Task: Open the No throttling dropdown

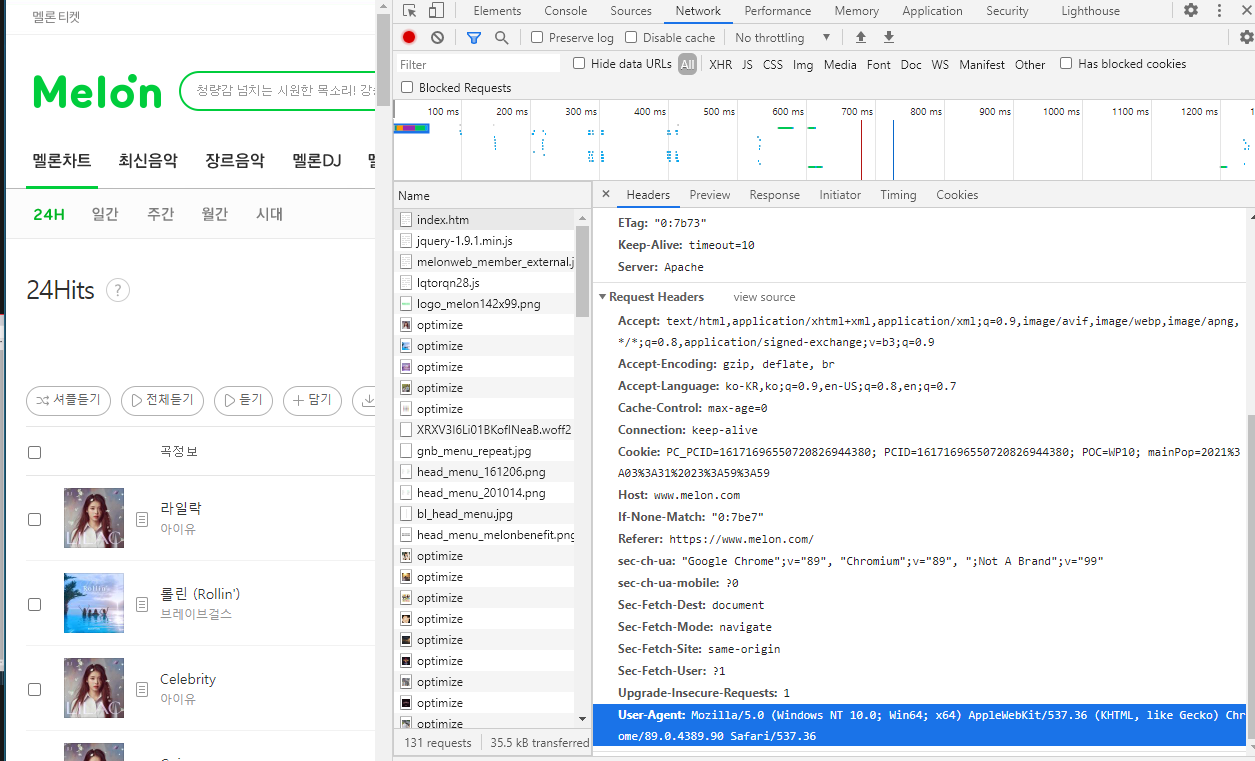Action: point(783,37)
